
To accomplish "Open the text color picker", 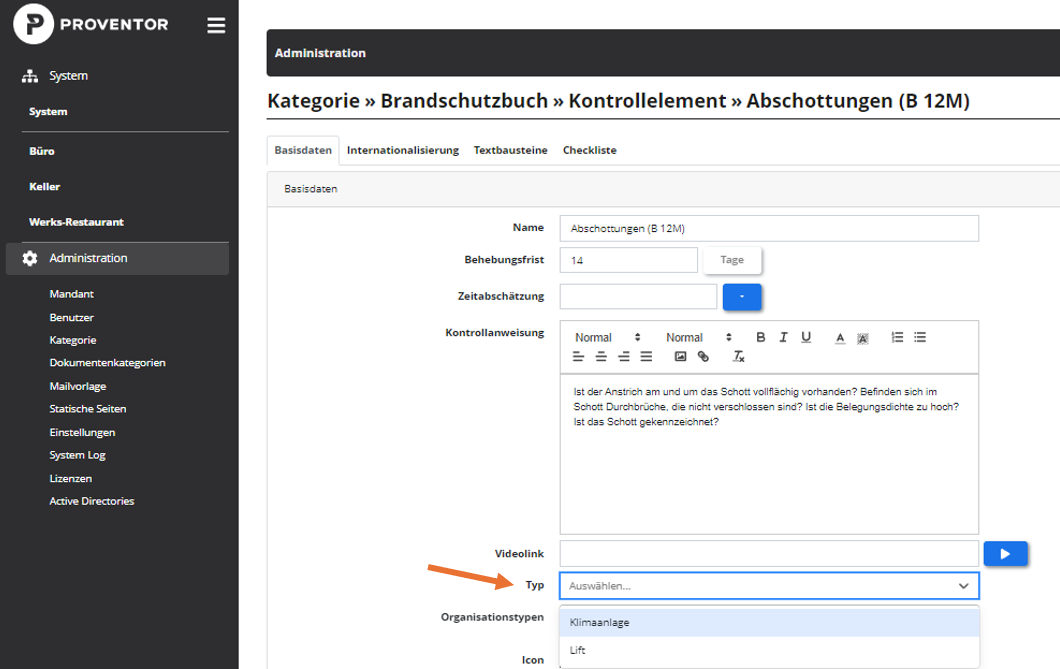I will click(x=840, y=338).
